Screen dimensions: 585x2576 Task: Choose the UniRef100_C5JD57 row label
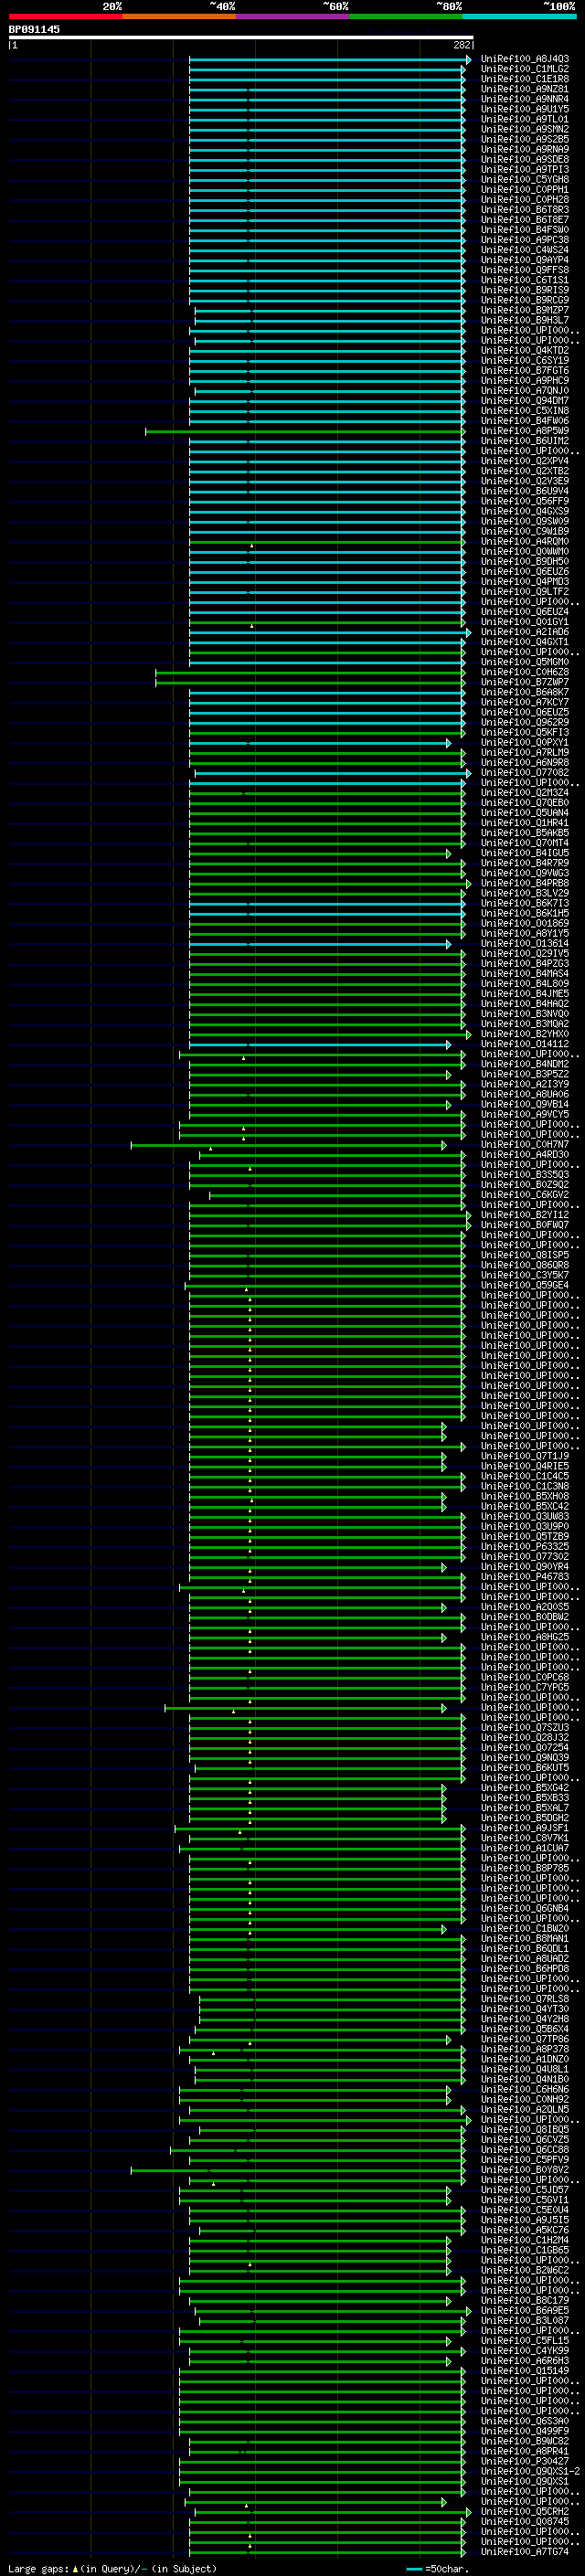pyautogui.click(x=525, y=2189)
